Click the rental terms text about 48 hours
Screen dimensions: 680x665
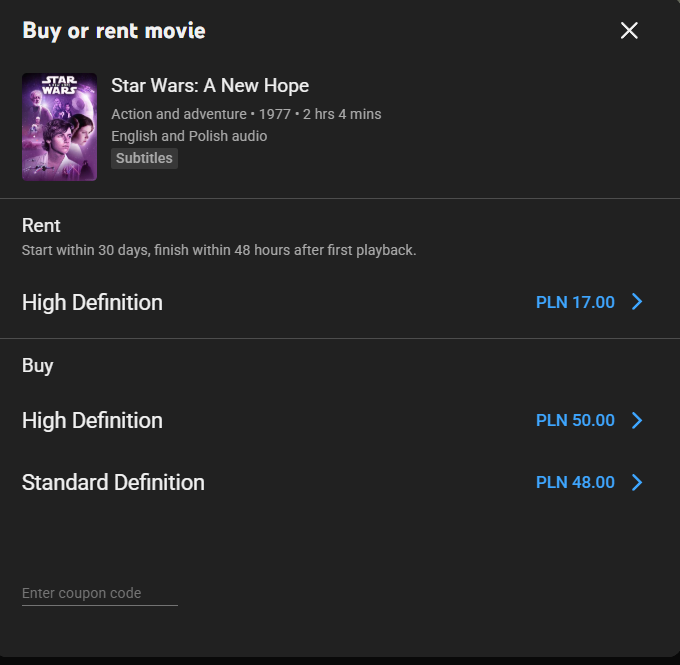point(219,250)
